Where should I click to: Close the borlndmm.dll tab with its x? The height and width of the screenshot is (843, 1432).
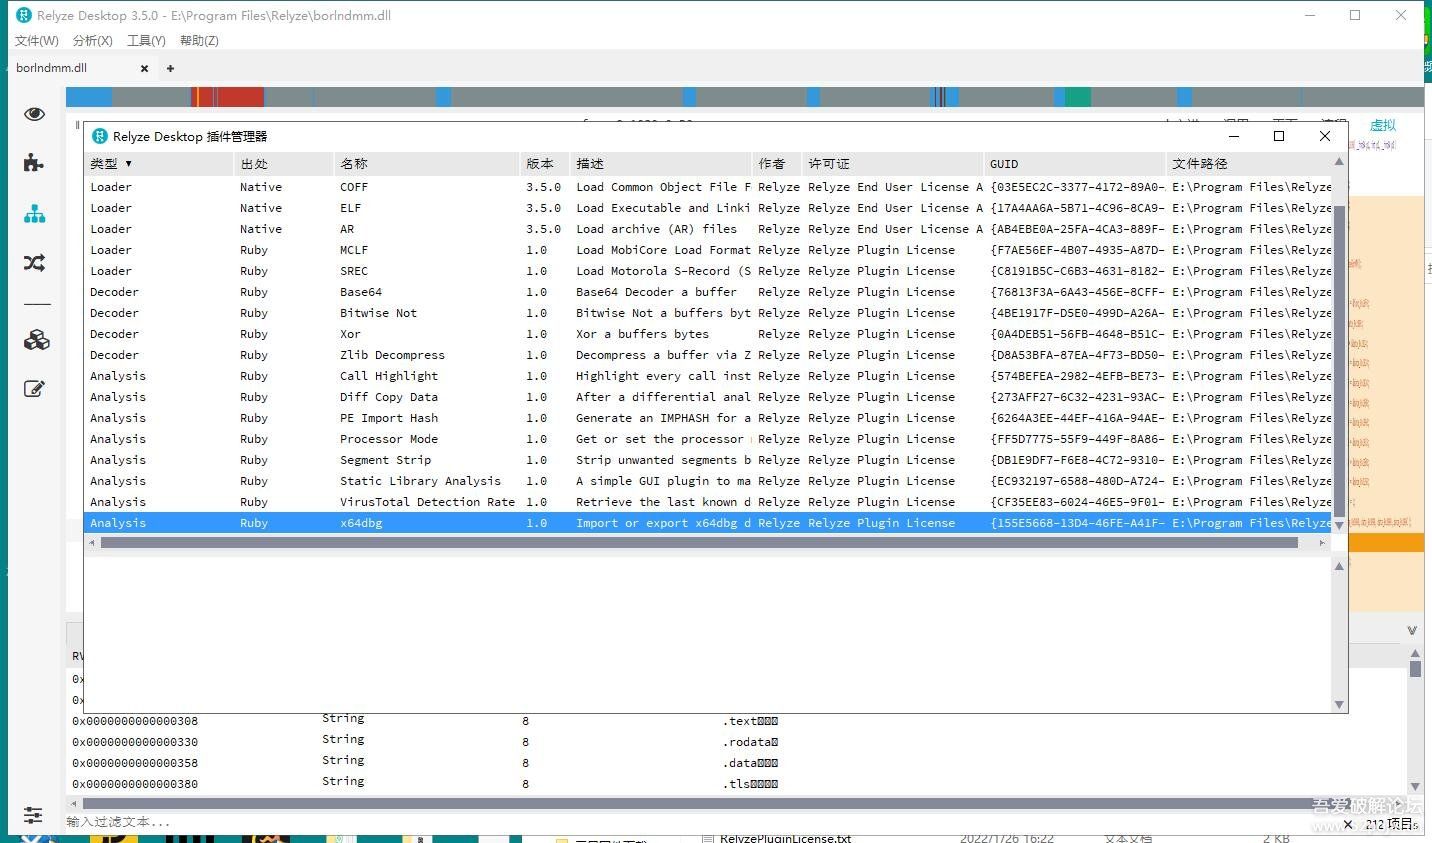point(145,69)
